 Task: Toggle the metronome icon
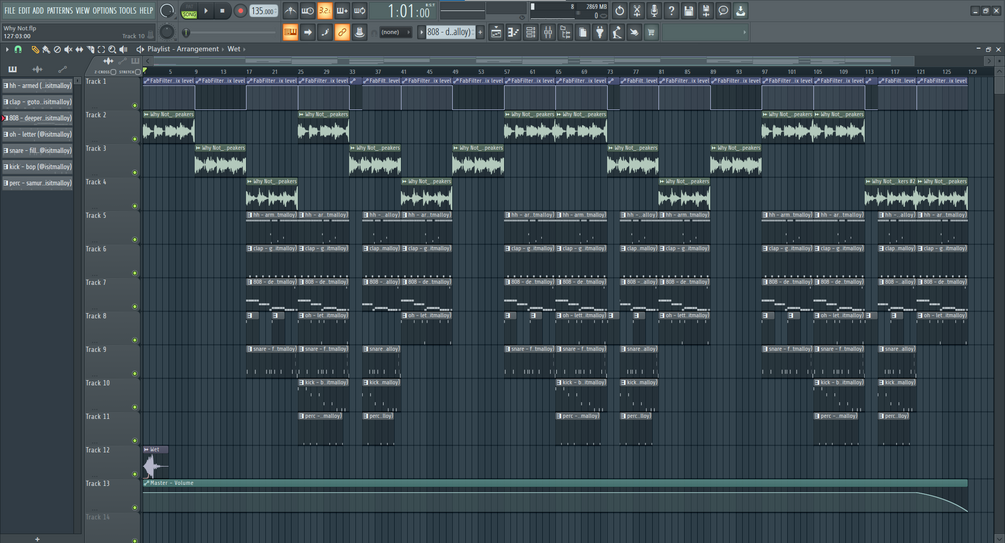290,11
